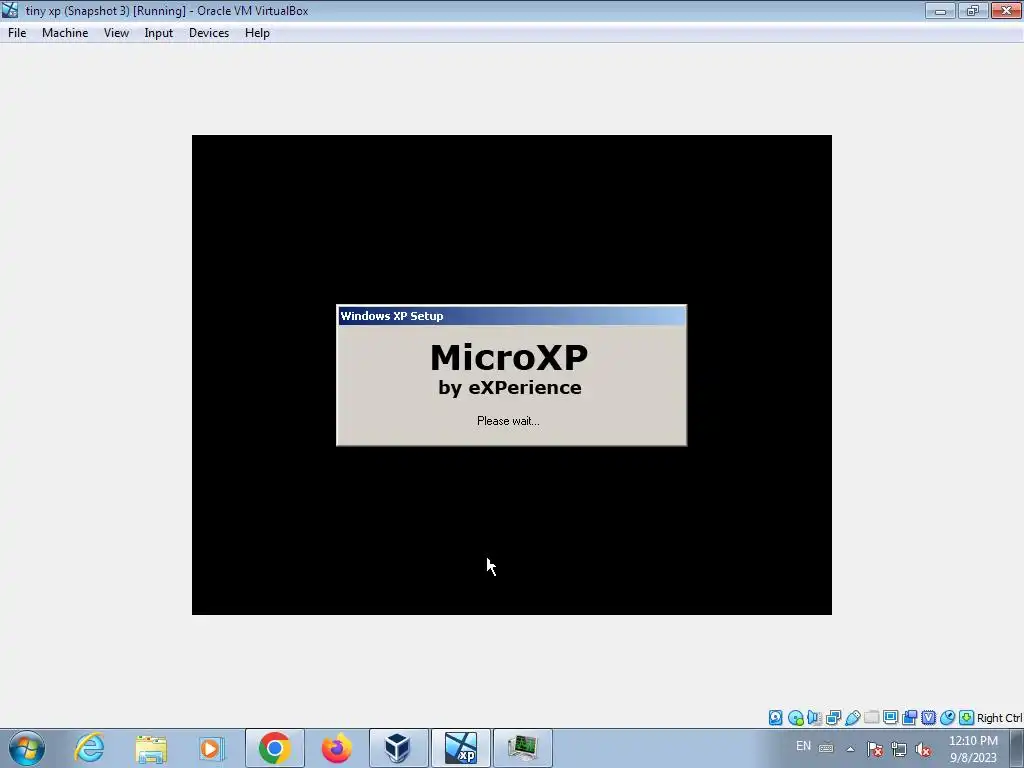1024x768 pixels.
Task: Click the keyboard capture green arrow icon
Action: tap(966, 718)
